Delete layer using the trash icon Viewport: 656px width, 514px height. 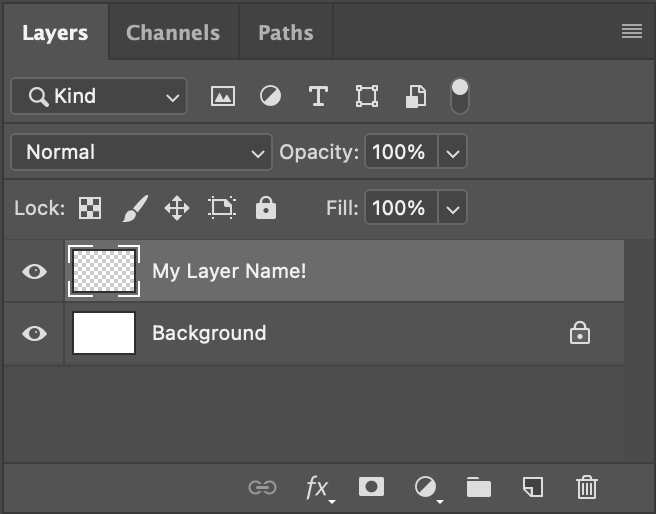pyautogui.click(x=587, y=487)
